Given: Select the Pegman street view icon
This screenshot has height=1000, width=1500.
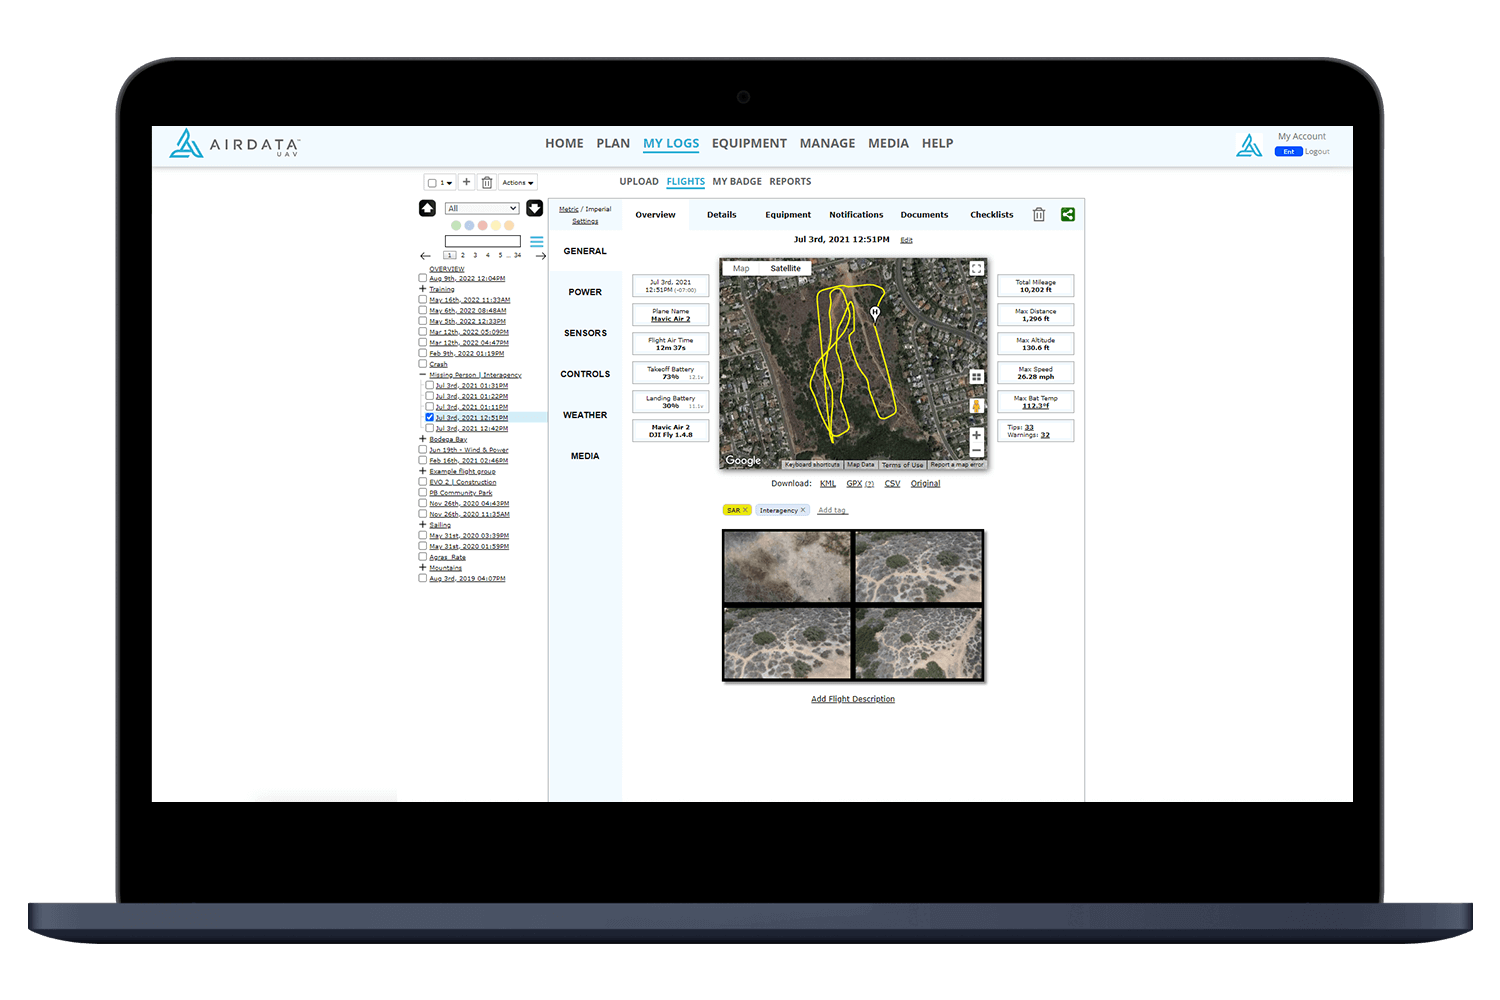Looking at the screenshot, I should [976, 407].
